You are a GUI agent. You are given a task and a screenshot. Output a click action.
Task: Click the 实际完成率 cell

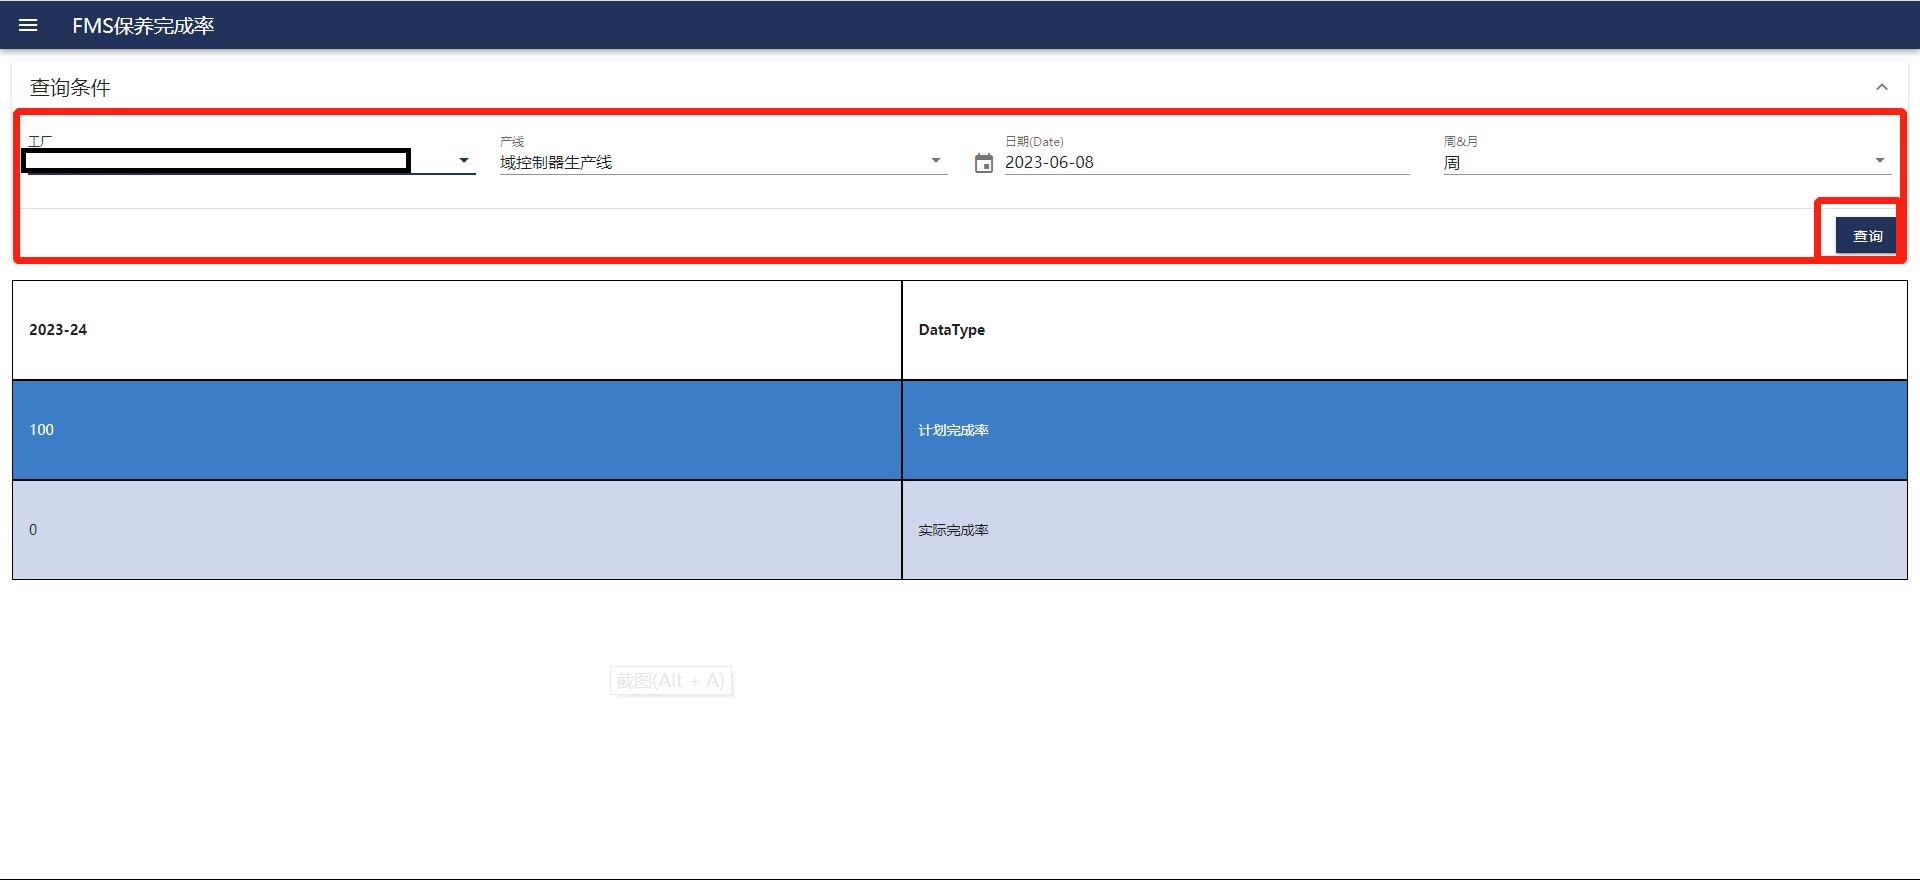pos(1405,530)
